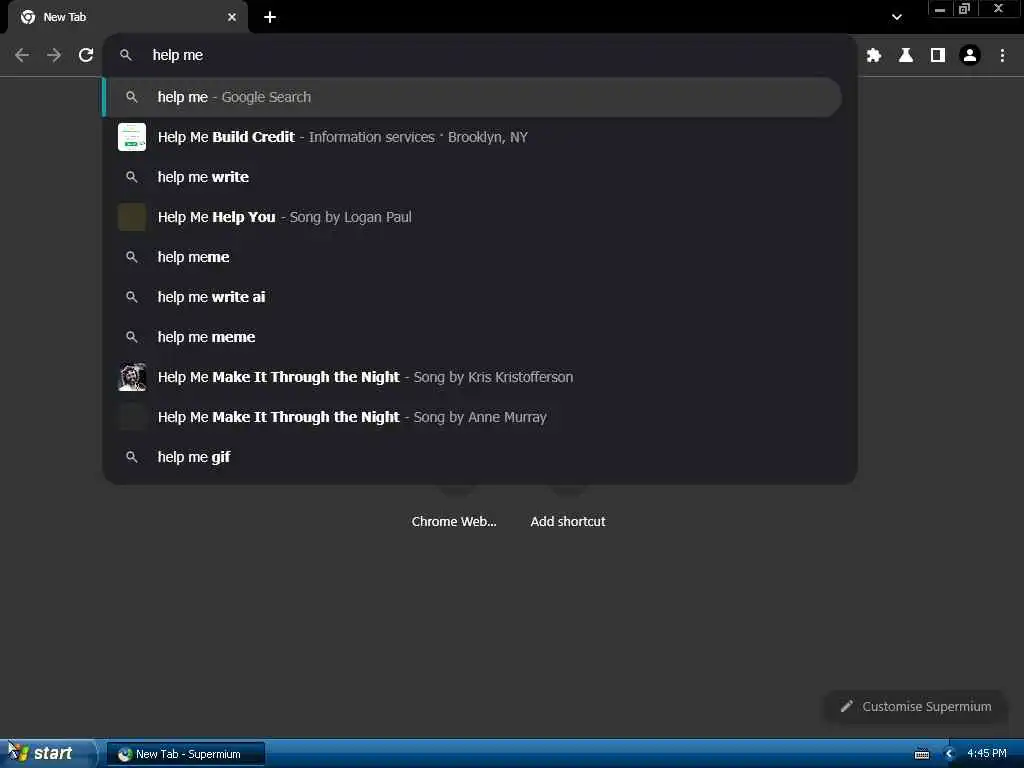Screen dimensions: 1024x768
Task: Click the 4:45 PM system clock
Action: click(x=987, y=754)
